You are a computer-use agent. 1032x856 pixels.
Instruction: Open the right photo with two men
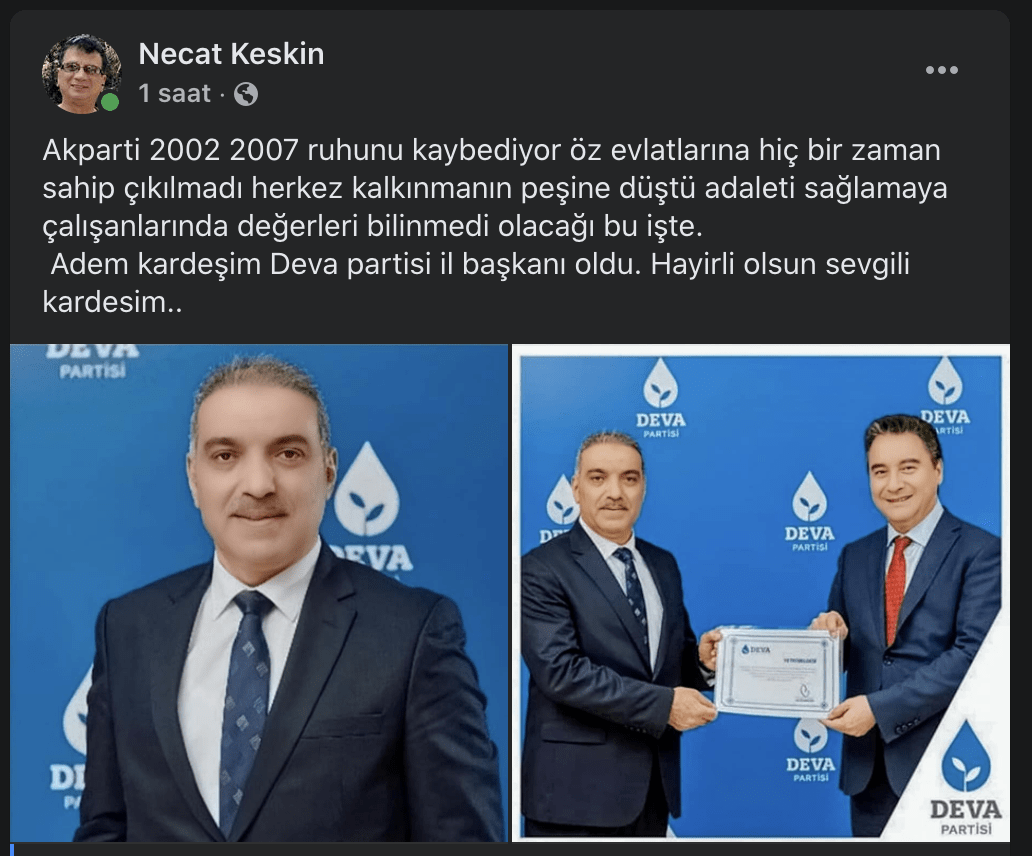coord(761,593)
